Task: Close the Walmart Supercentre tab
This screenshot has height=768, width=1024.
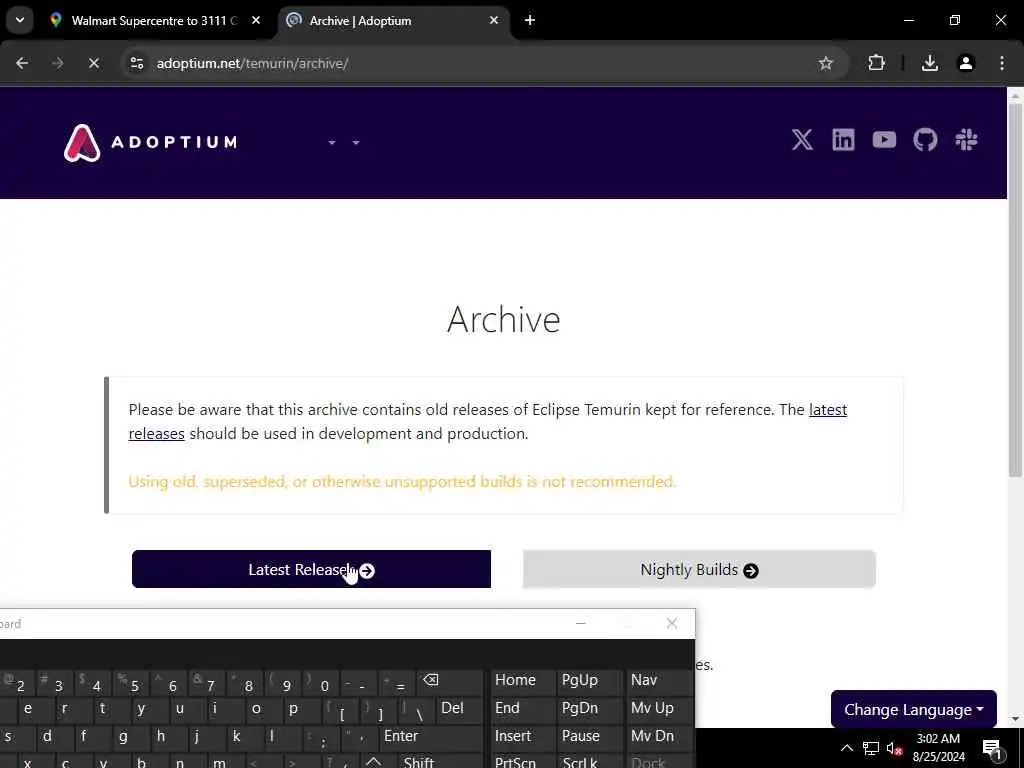Action: 256,20
